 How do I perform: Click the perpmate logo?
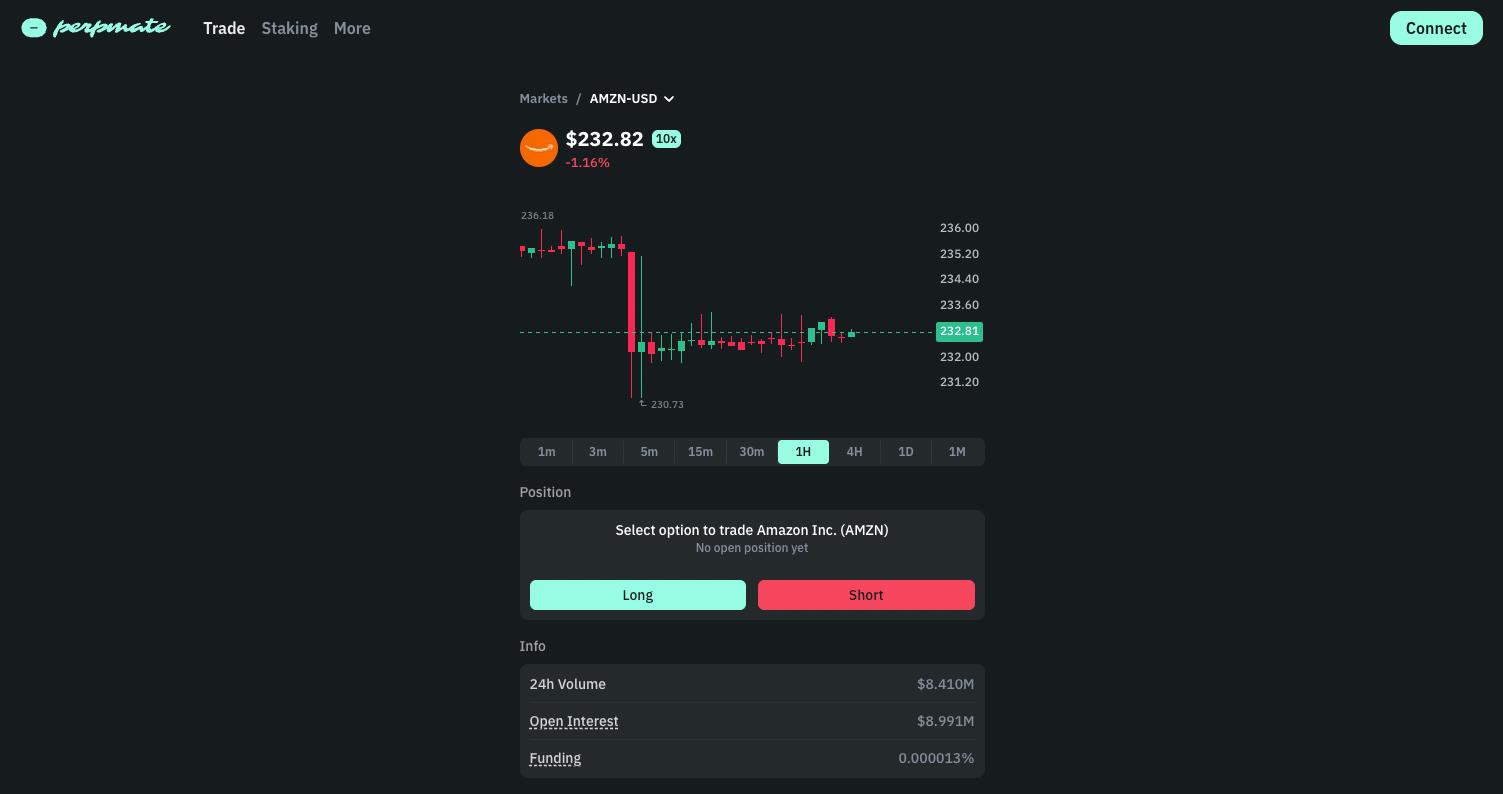[x=96, y=28]
